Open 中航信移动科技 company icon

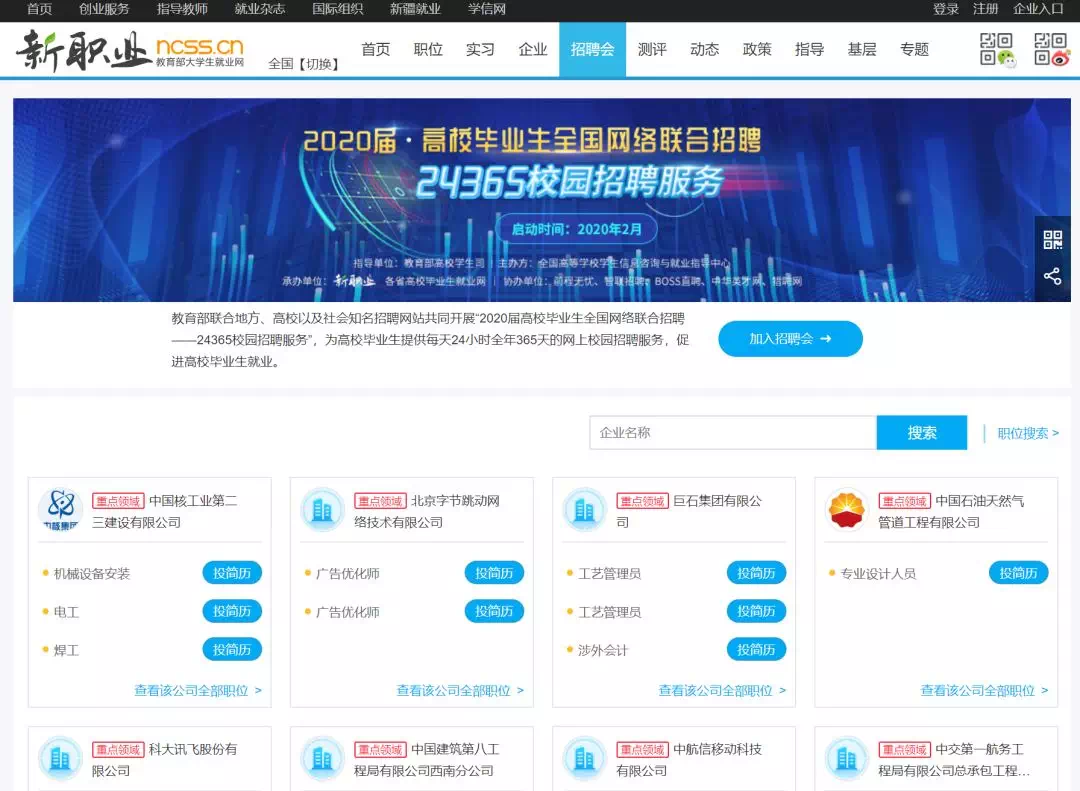coord(584,759)
